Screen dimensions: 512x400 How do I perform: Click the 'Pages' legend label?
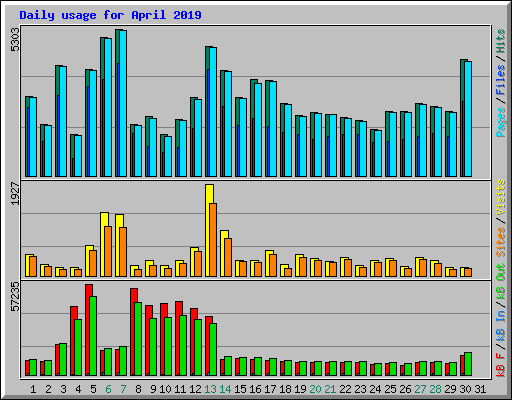501,122
